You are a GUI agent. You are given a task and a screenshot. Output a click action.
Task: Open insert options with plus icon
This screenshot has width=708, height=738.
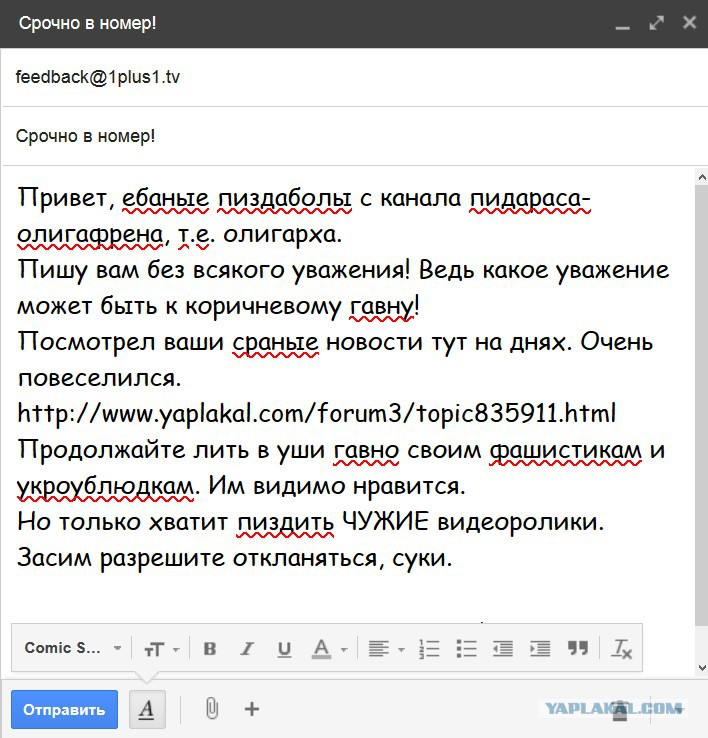pyautogui.click(x=252, y=708)
